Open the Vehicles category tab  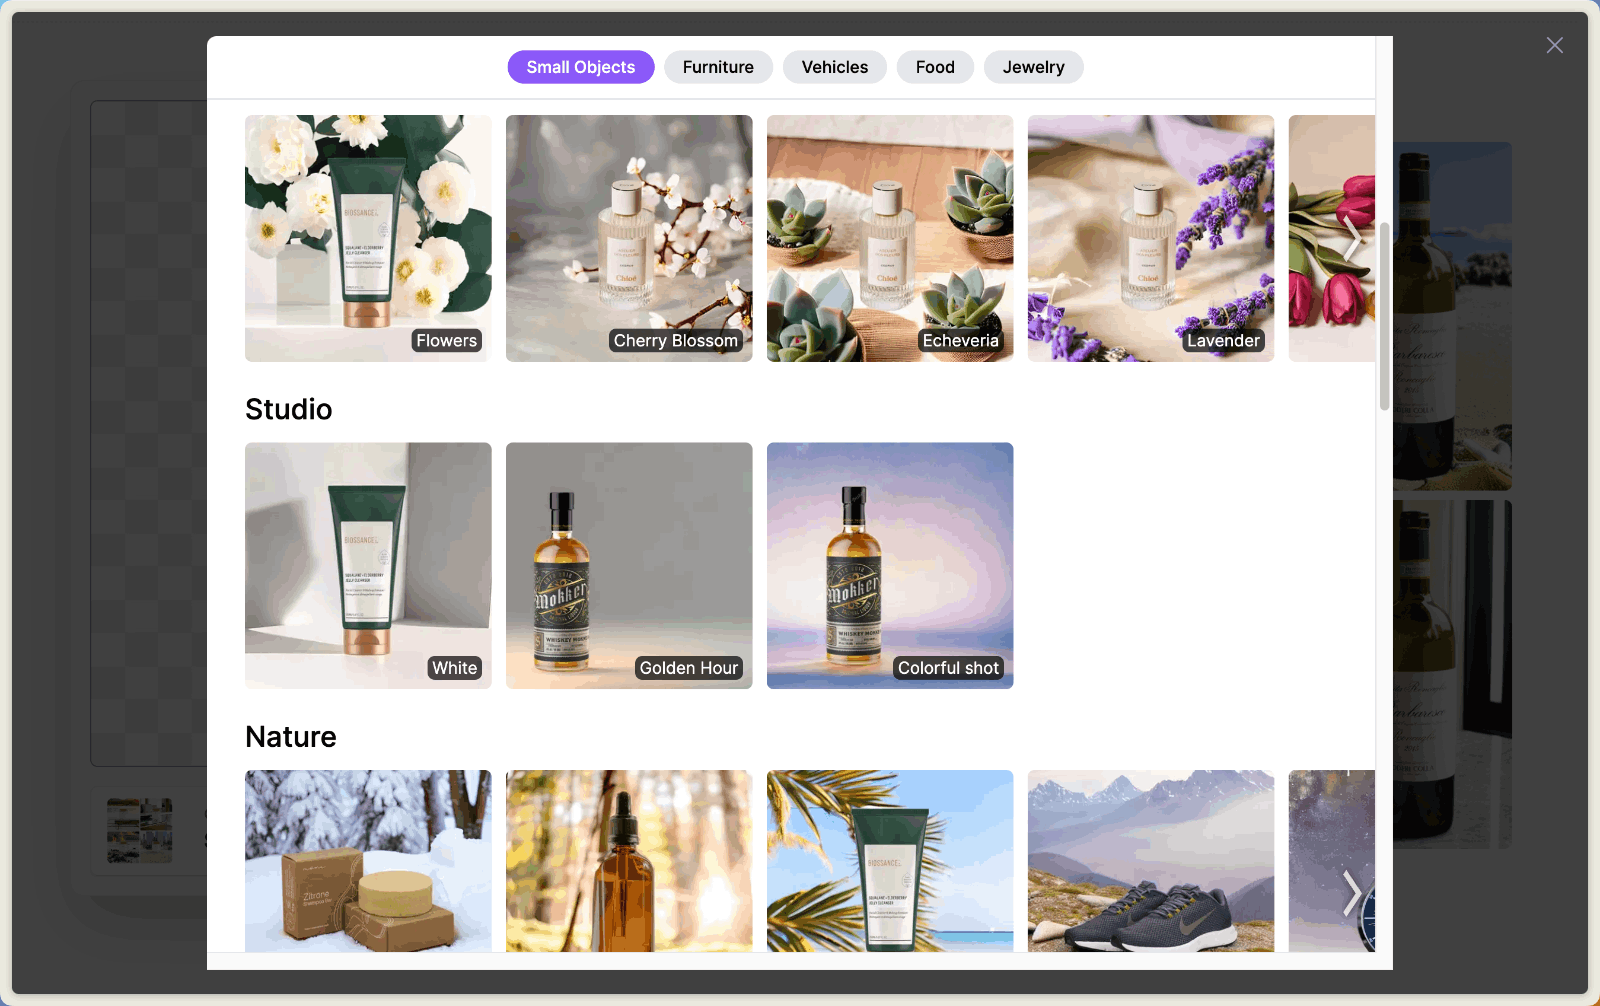tap(834, 67)
